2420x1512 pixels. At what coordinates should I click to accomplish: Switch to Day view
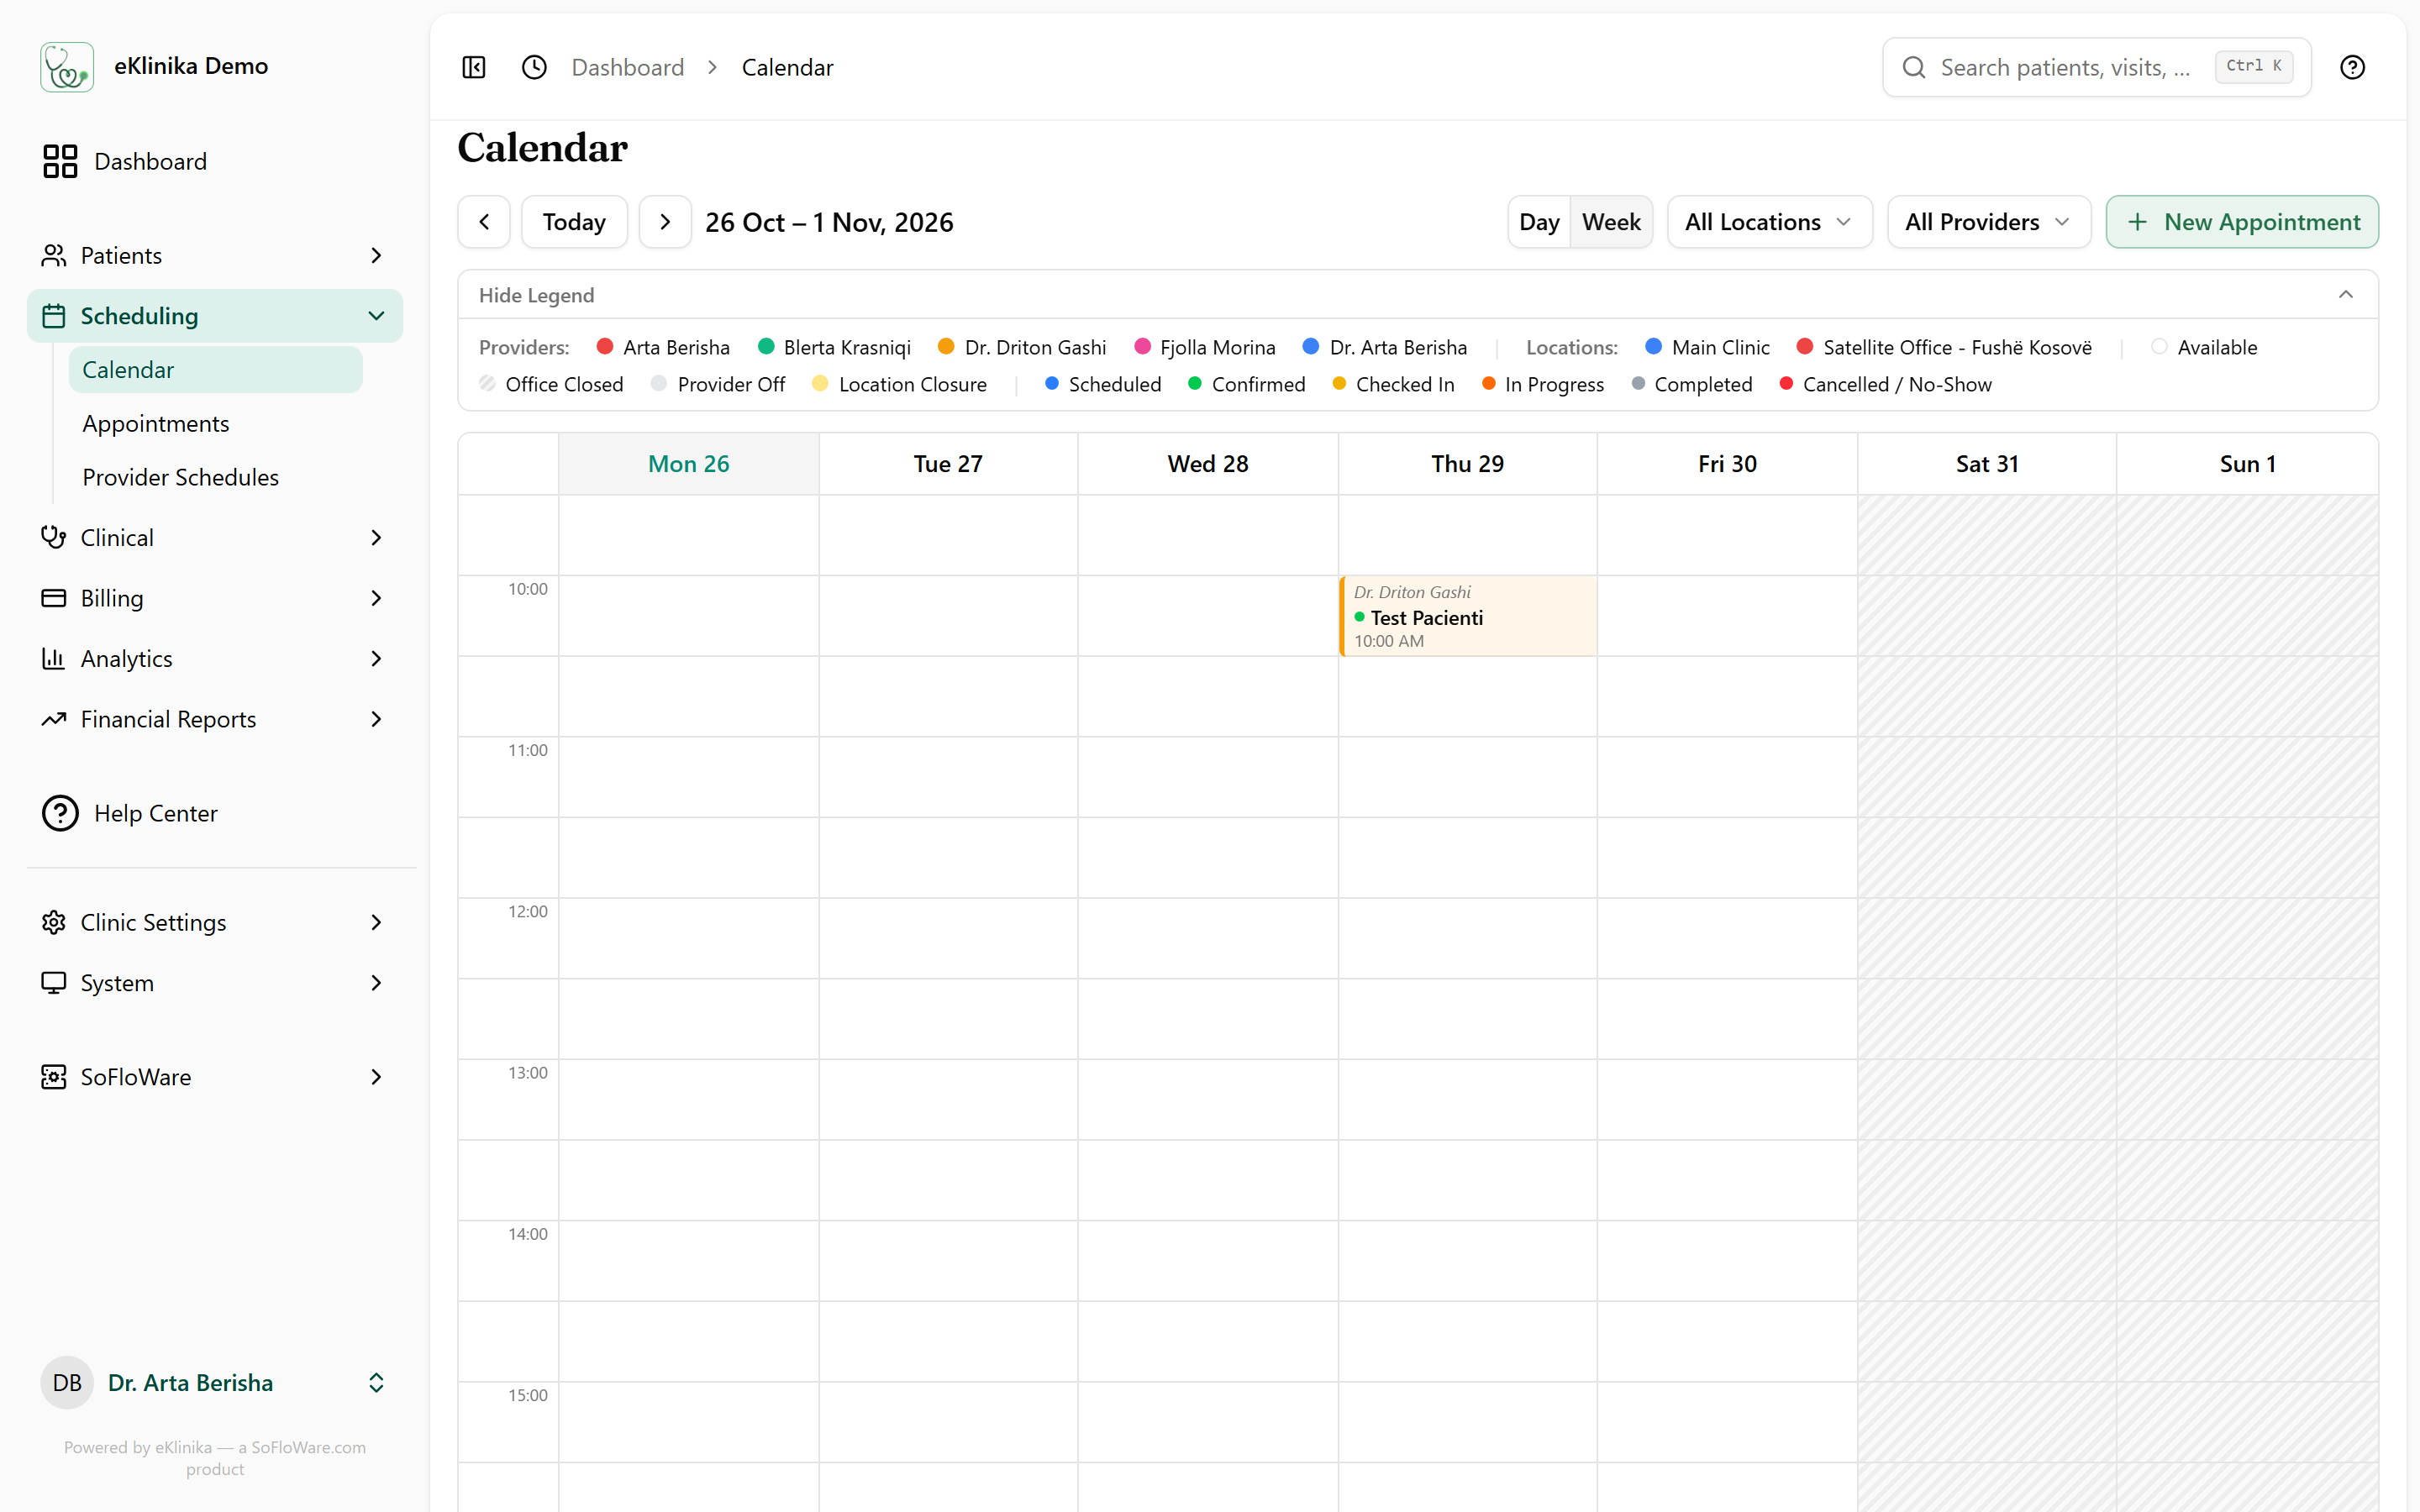[1539, 222]
